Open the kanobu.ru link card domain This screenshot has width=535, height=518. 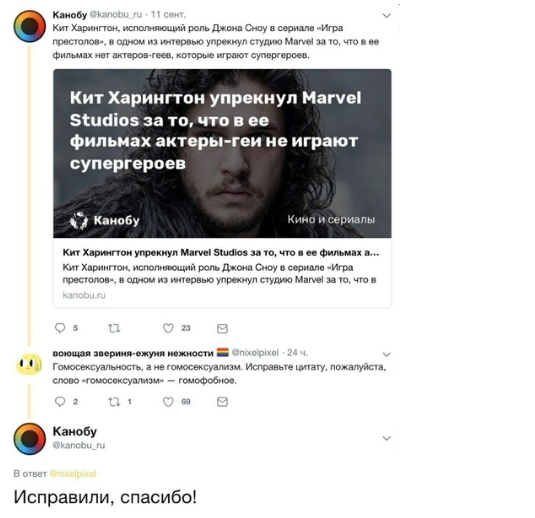click(84, 295)
